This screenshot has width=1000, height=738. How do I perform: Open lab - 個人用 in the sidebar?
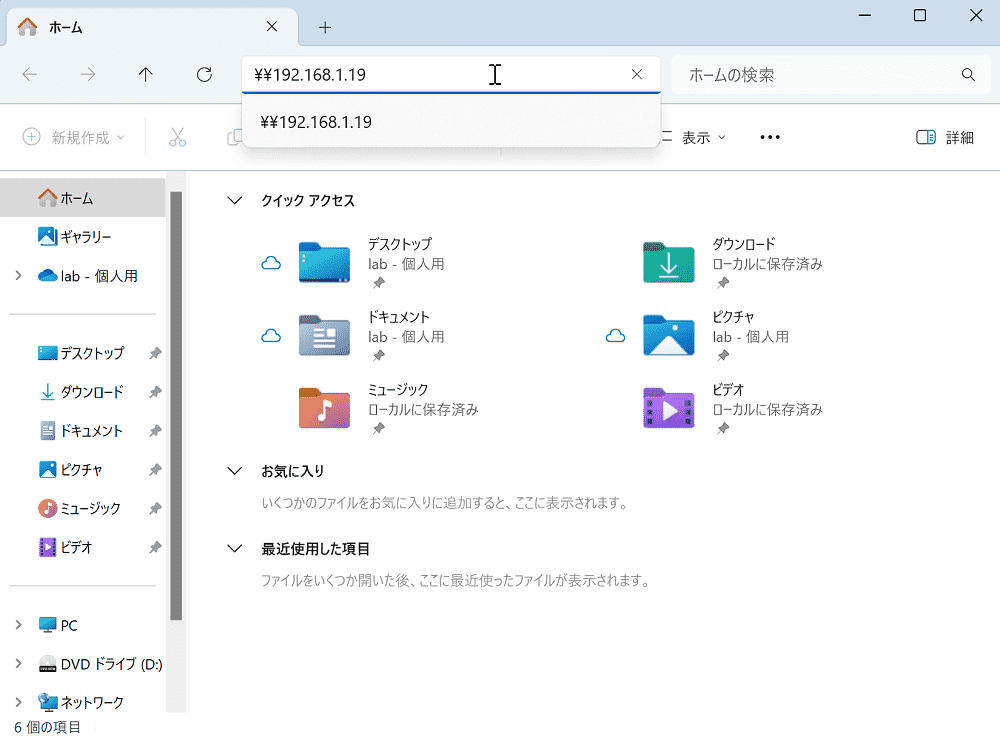pyautogui.click(x=88, y=276)
